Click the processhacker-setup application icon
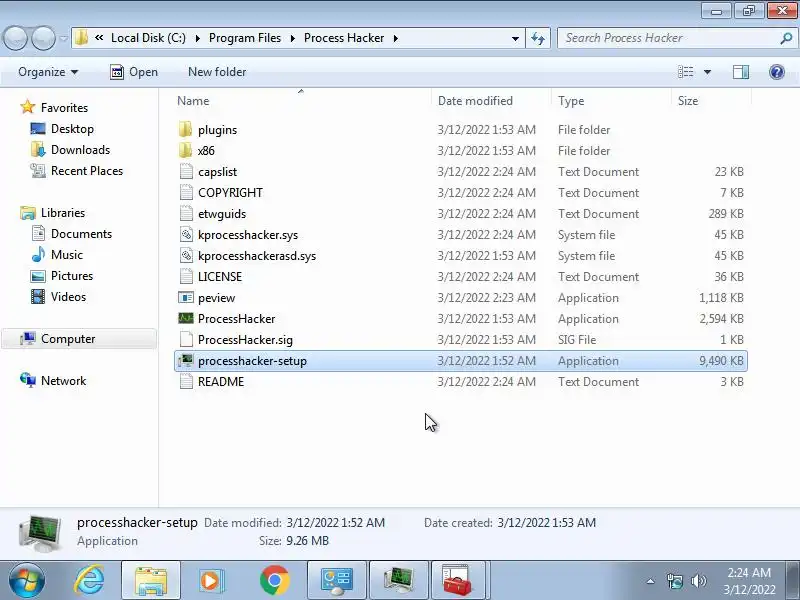This screenshot has width=800, height=600. coord(186,361)
